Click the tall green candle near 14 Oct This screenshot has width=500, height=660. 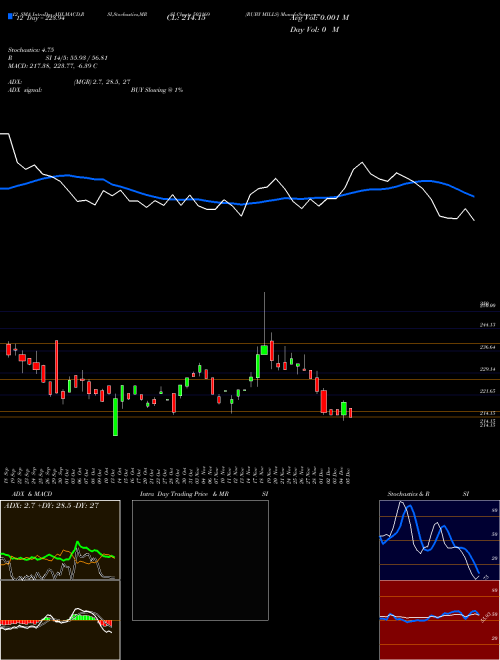pos(115,417)
